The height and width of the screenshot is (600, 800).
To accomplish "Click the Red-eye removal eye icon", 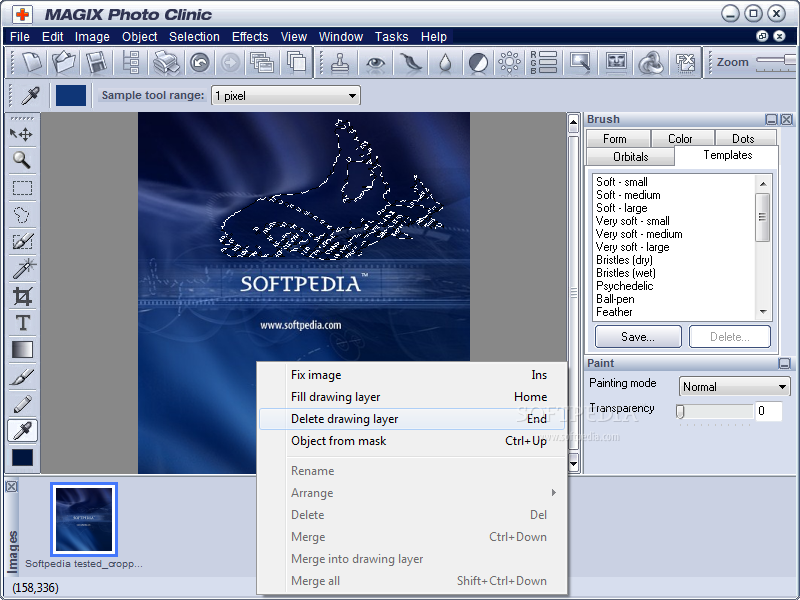I will coord(376,63).
